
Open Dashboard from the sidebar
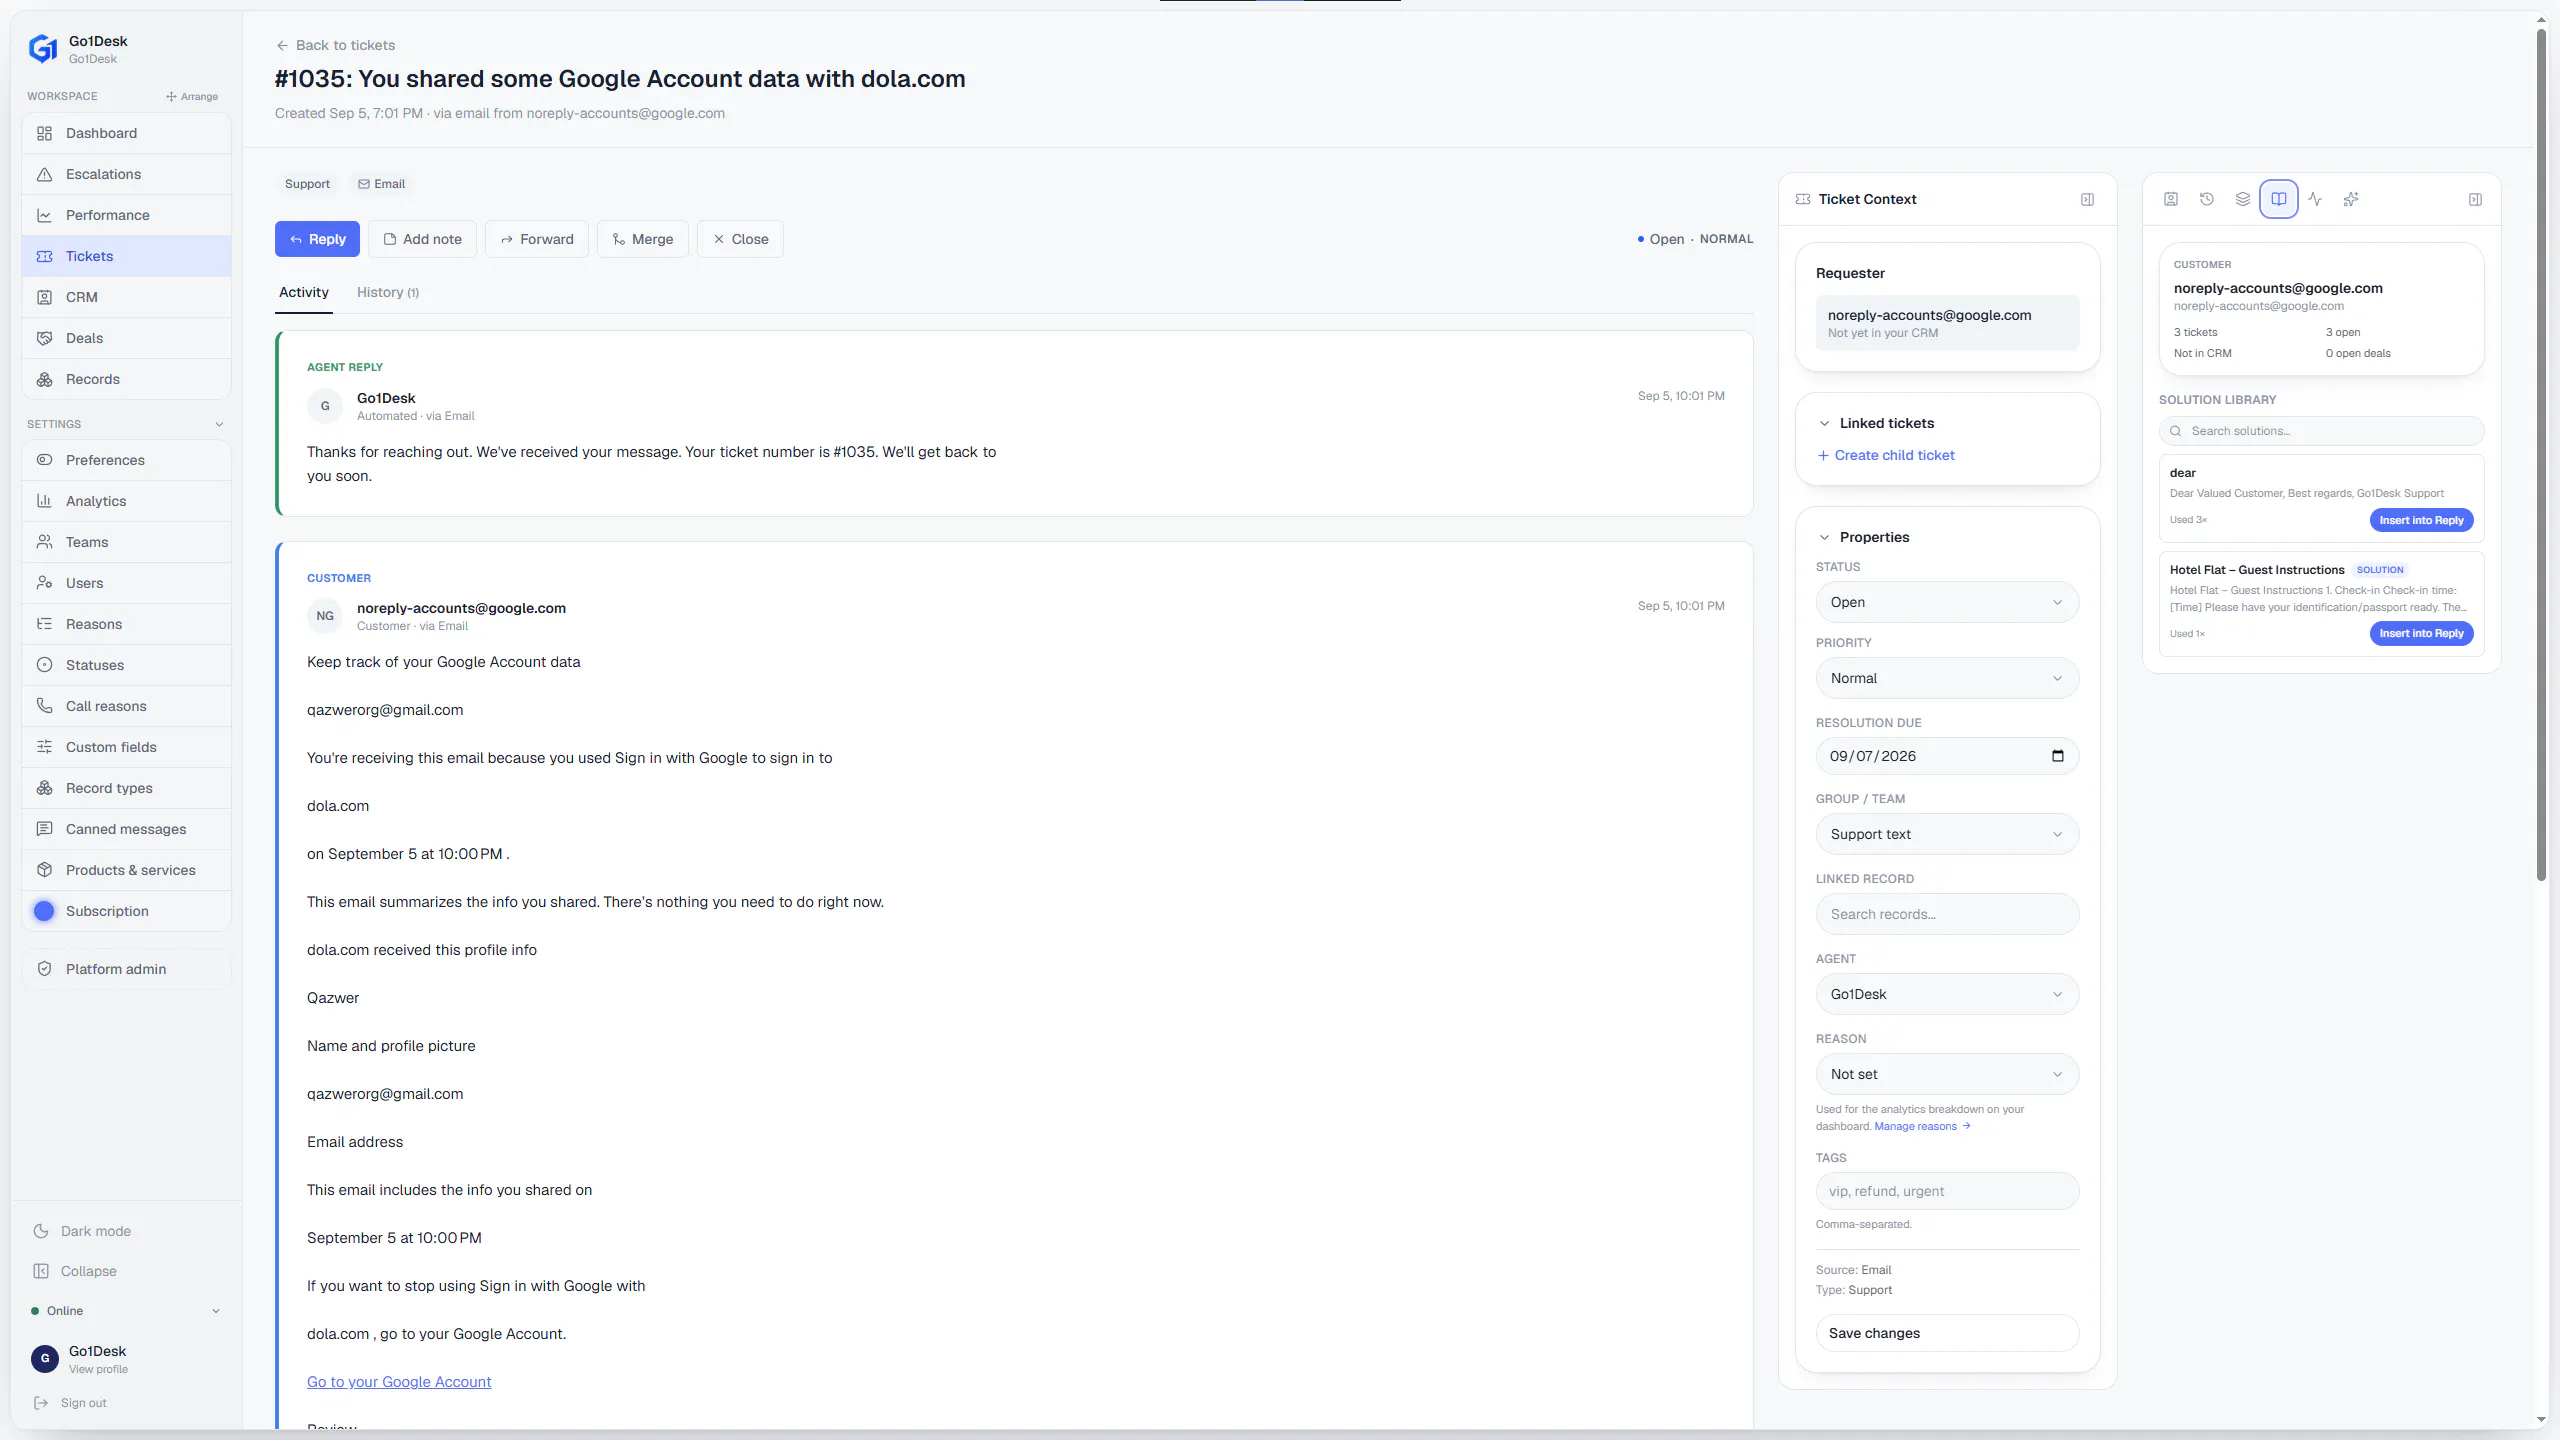pyautogui.click(x=126, y=133)
